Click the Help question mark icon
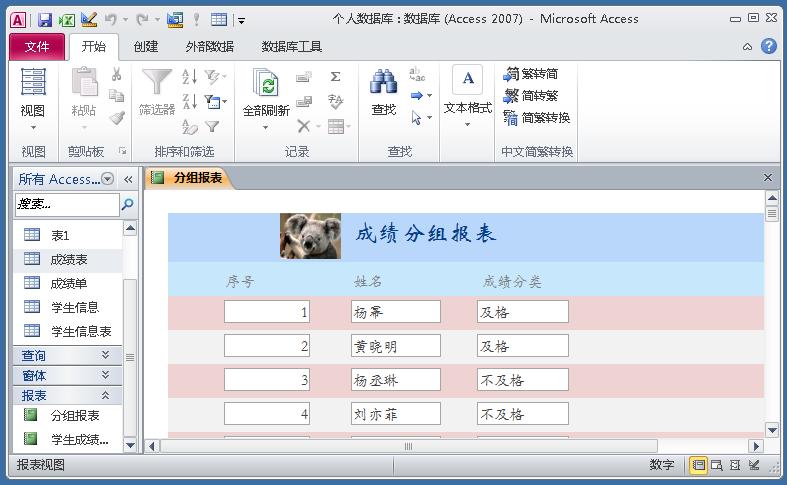 (x=768, y=46)
